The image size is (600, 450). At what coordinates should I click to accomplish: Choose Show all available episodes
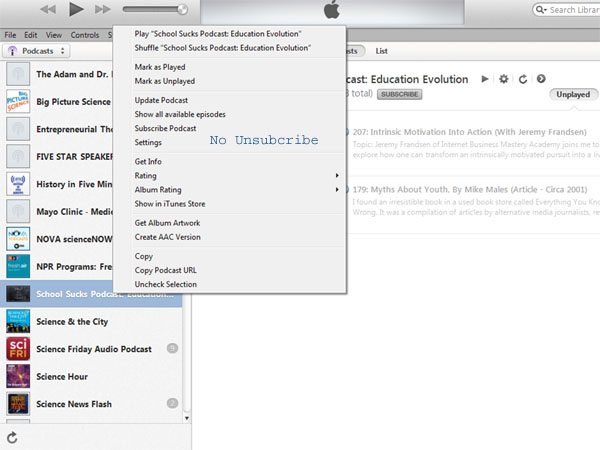pyautogui.click(x=180, y=114)
